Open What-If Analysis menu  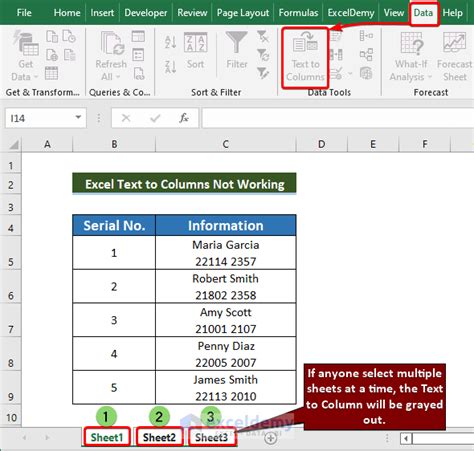pos(411,57)
